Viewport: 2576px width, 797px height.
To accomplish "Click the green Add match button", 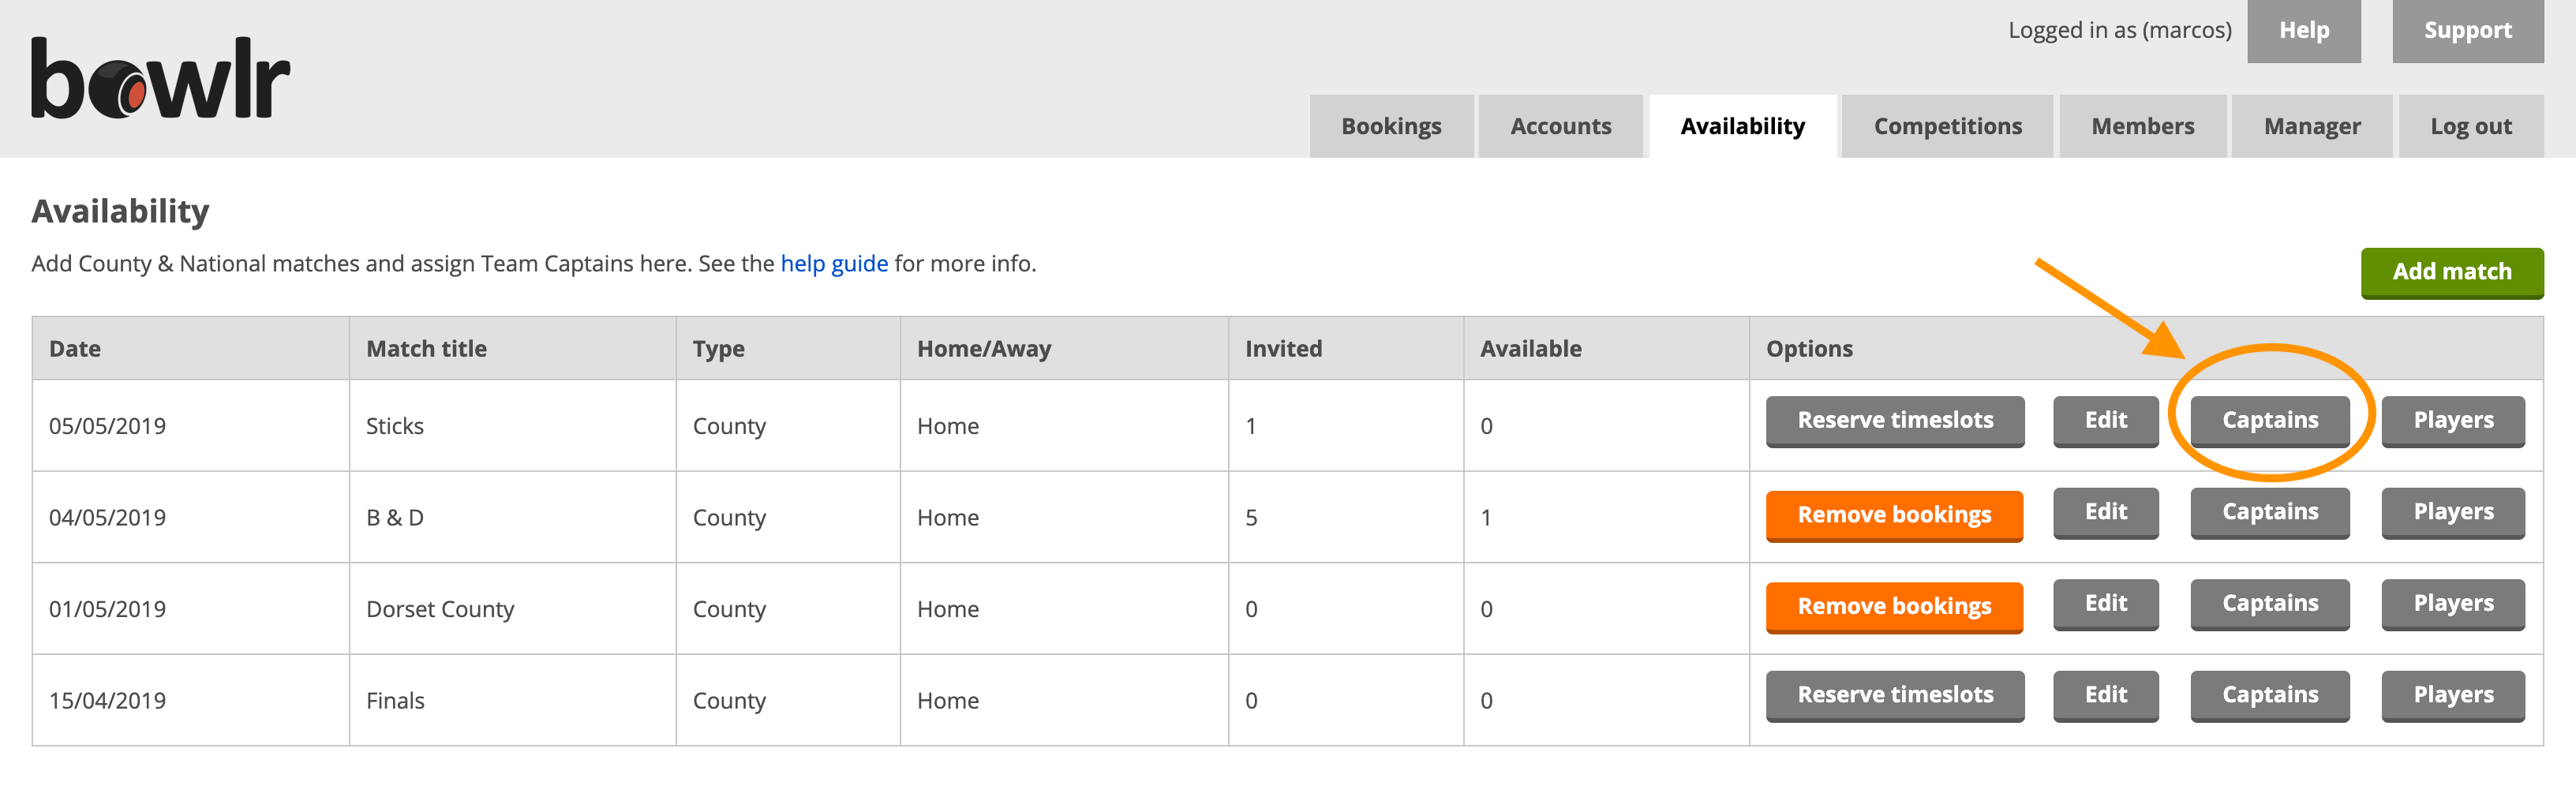I will pyautogui.click(x=2451, y=272).
